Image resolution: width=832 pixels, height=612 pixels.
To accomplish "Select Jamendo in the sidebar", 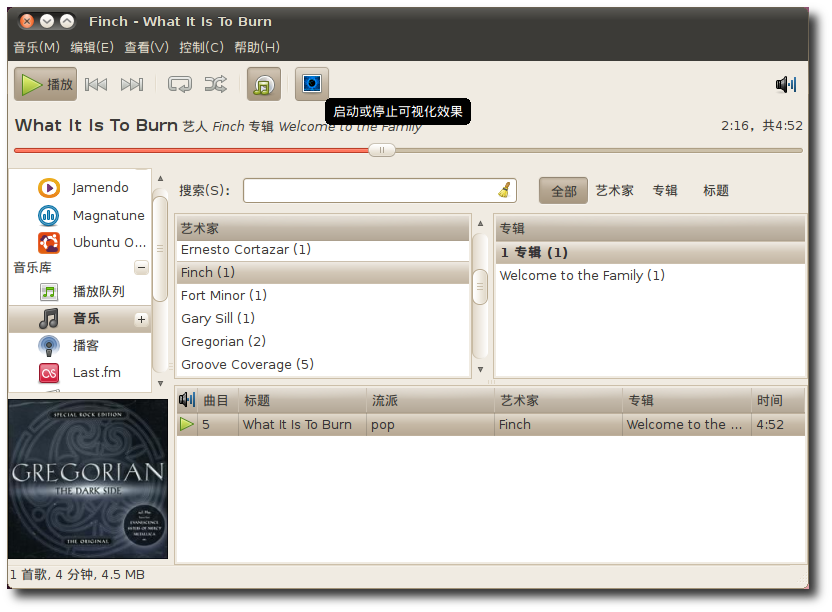I will coord(82,188).
